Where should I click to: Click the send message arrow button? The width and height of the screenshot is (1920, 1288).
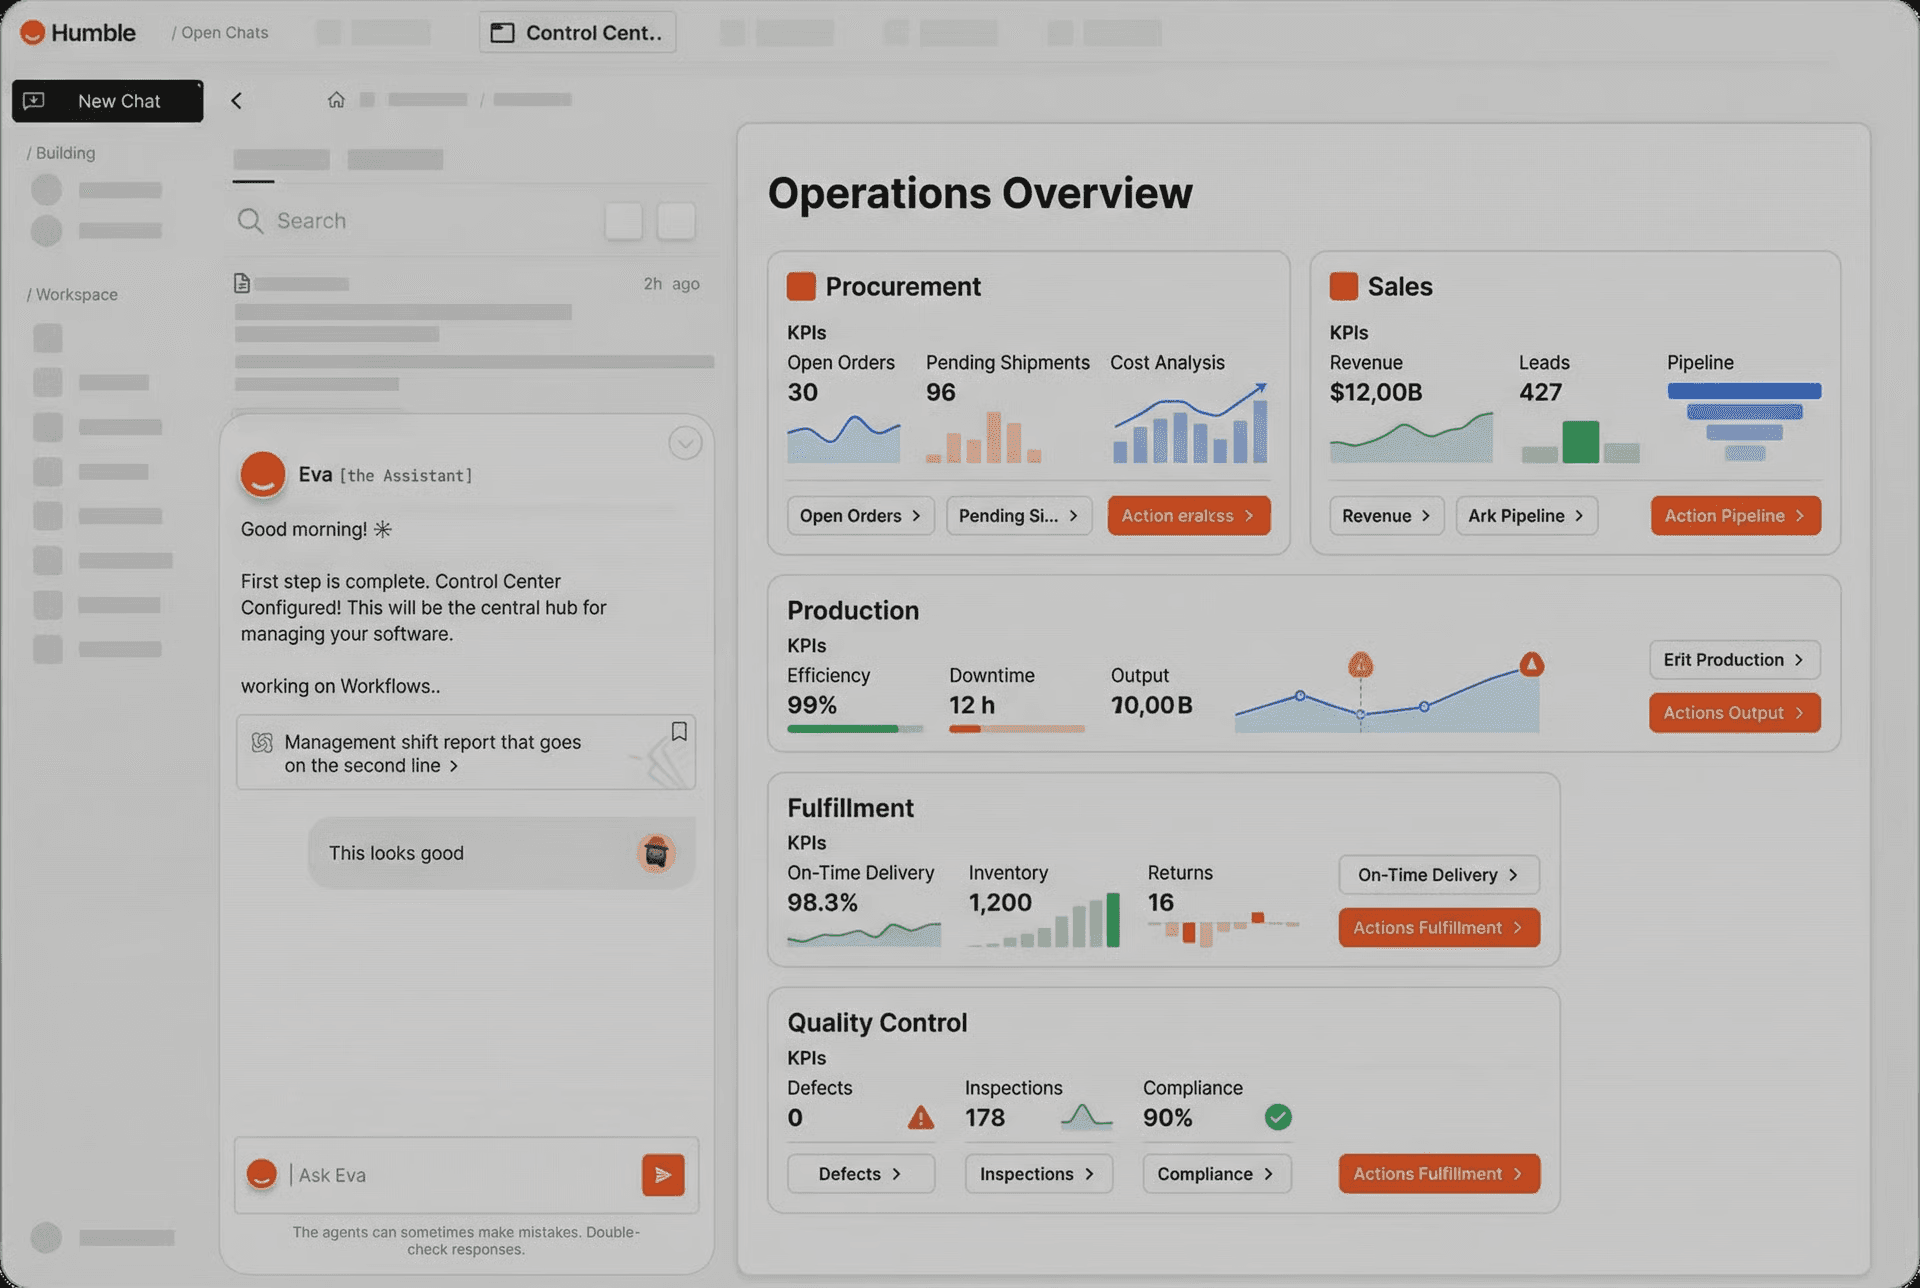(663, 1175)
